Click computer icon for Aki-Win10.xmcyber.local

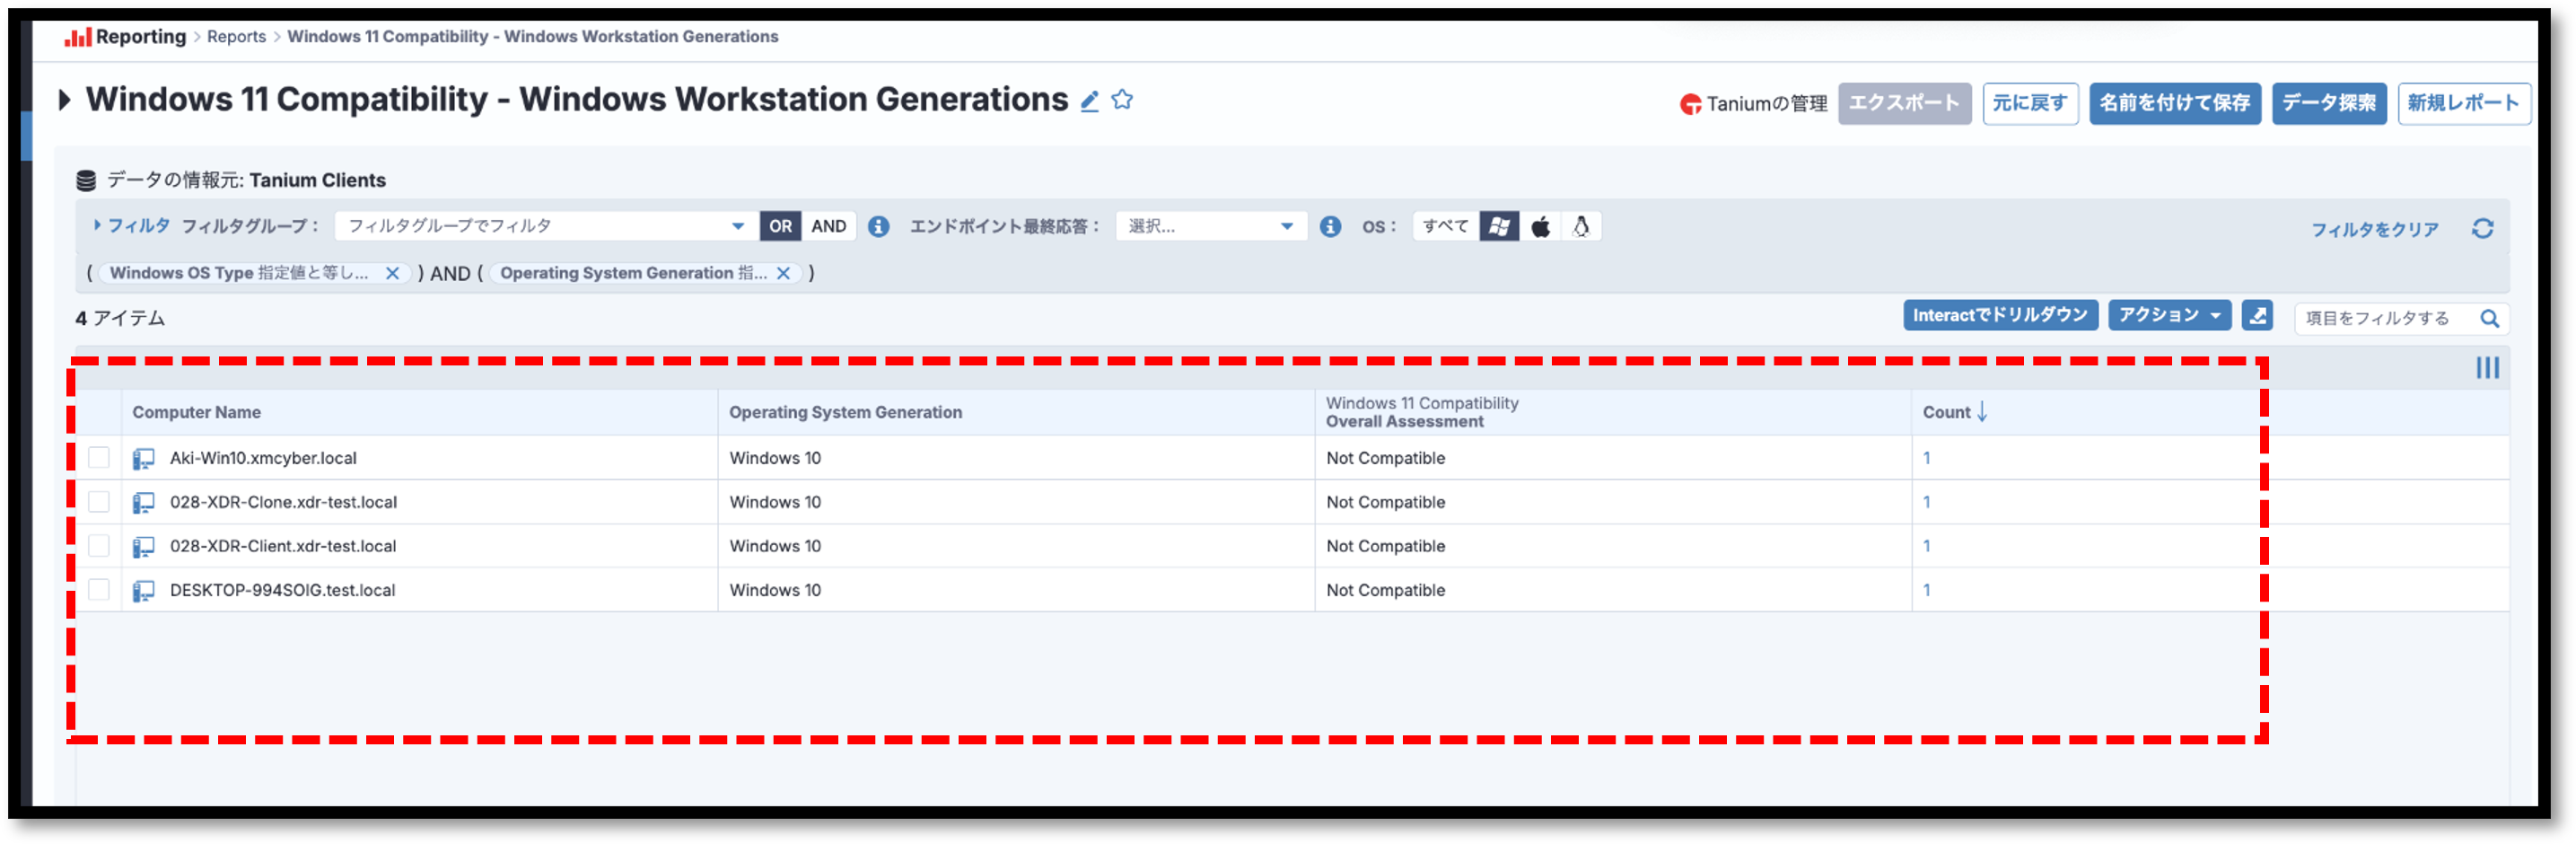click(x=144, y=459)
